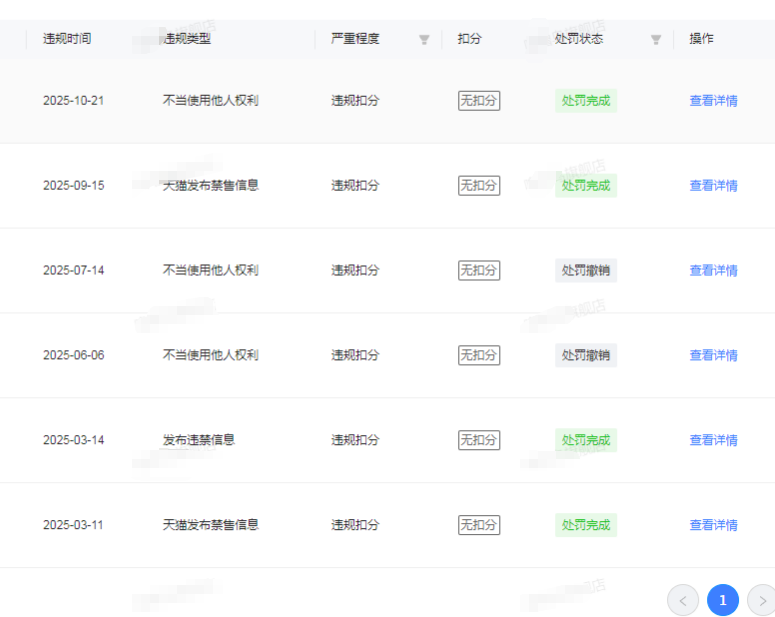The width and height of the screenshot is (775, 617).
Task: Open 查看详情 for the 2025-03-14 violation
Action: pos(713,441)
